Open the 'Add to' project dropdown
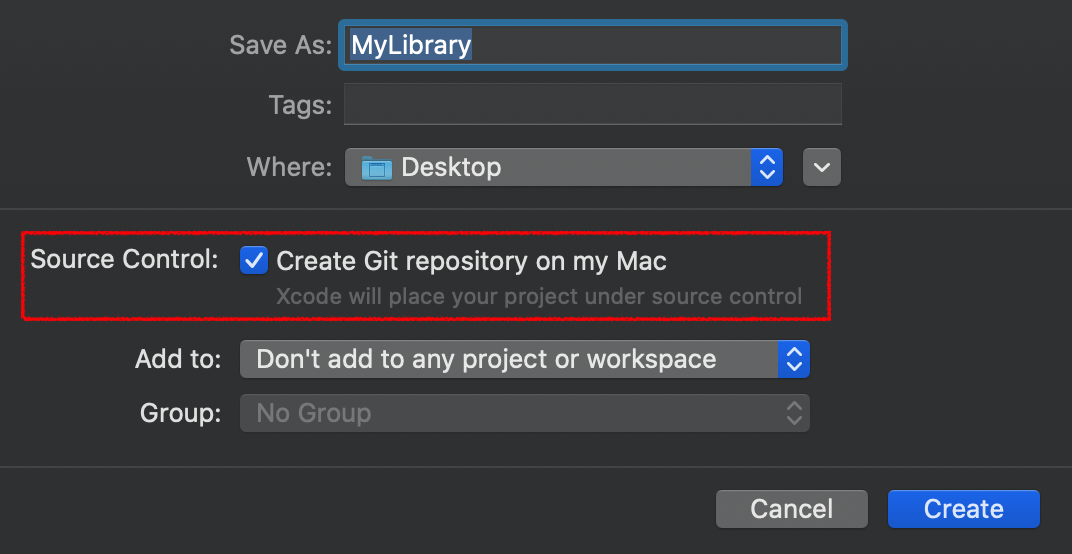This screenshot has width=1072, height=554. click(x=524, y=359)
